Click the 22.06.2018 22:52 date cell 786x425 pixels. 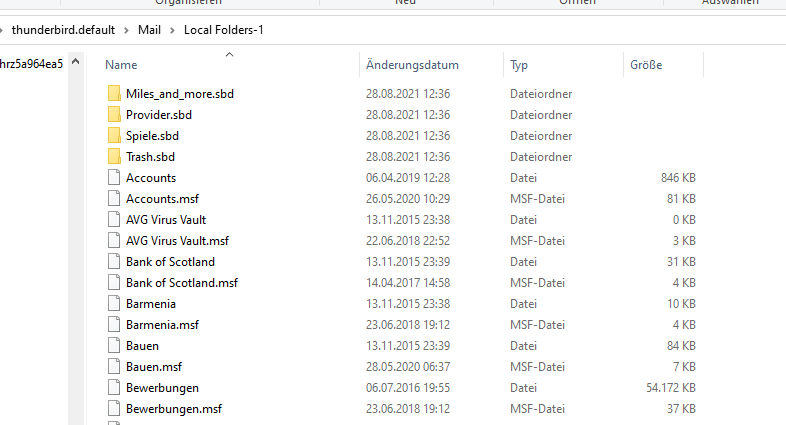click(408, 241)
